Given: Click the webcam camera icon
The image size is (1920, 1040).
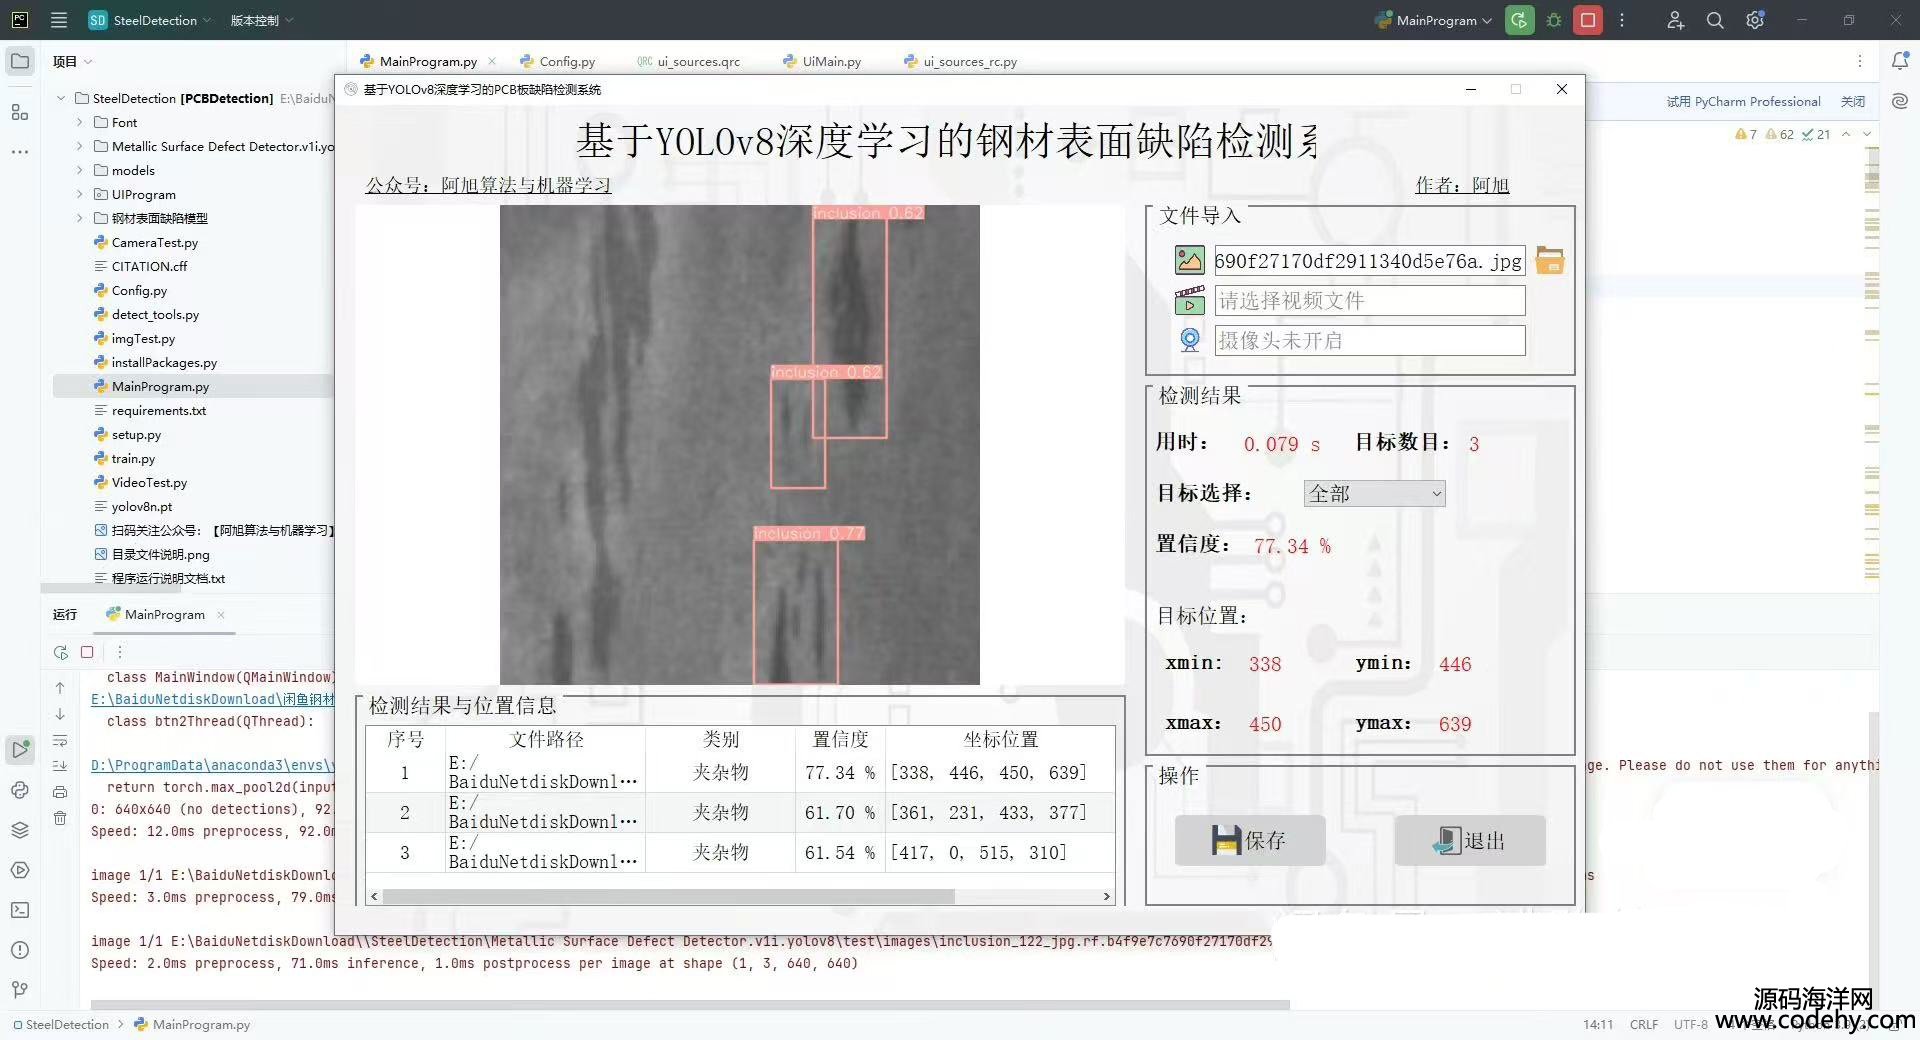Looking at the screenshot, I should (x=1189, y=340).
